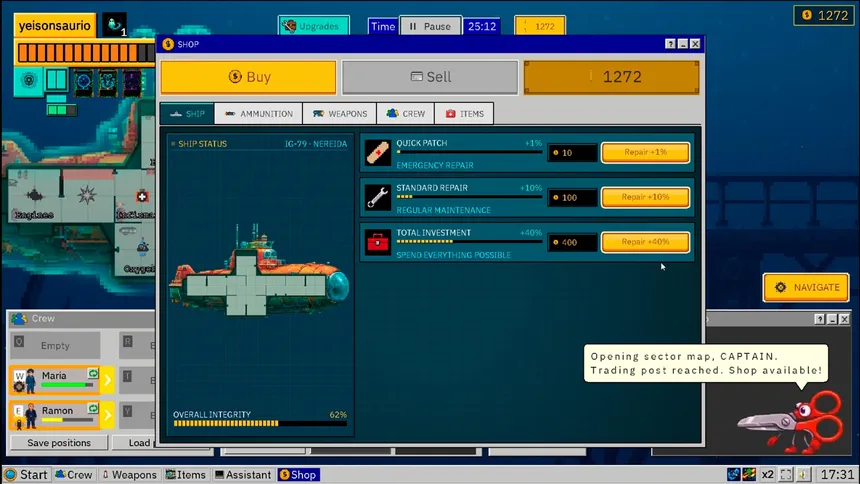Viewport: 860px width, 484px height.
Task: Switch the shop to Sell mode
Action: tap(430, 77)
